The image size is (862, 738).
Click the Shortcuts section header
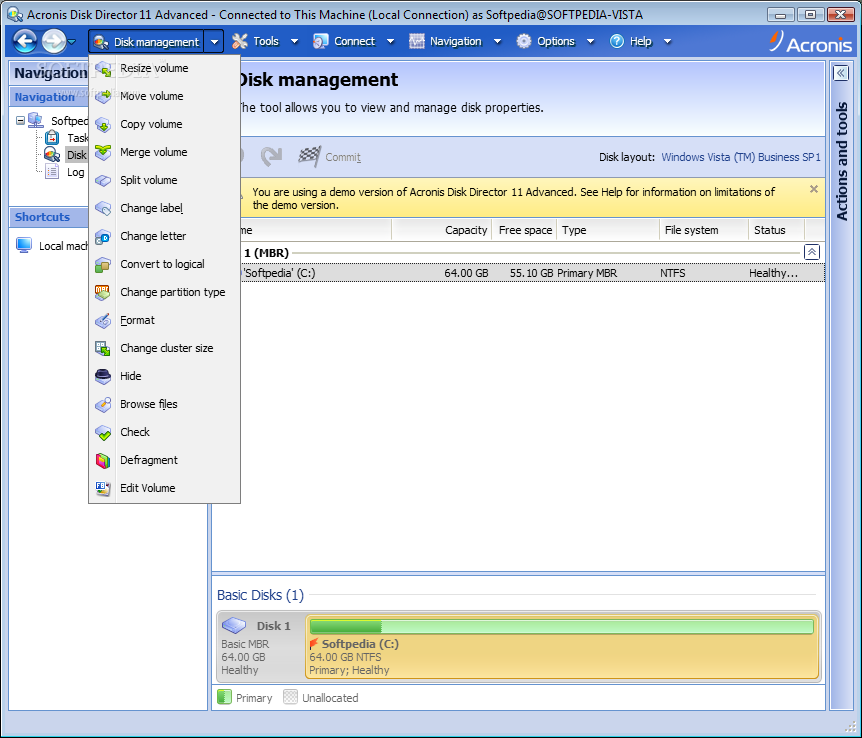coord(48,217)
